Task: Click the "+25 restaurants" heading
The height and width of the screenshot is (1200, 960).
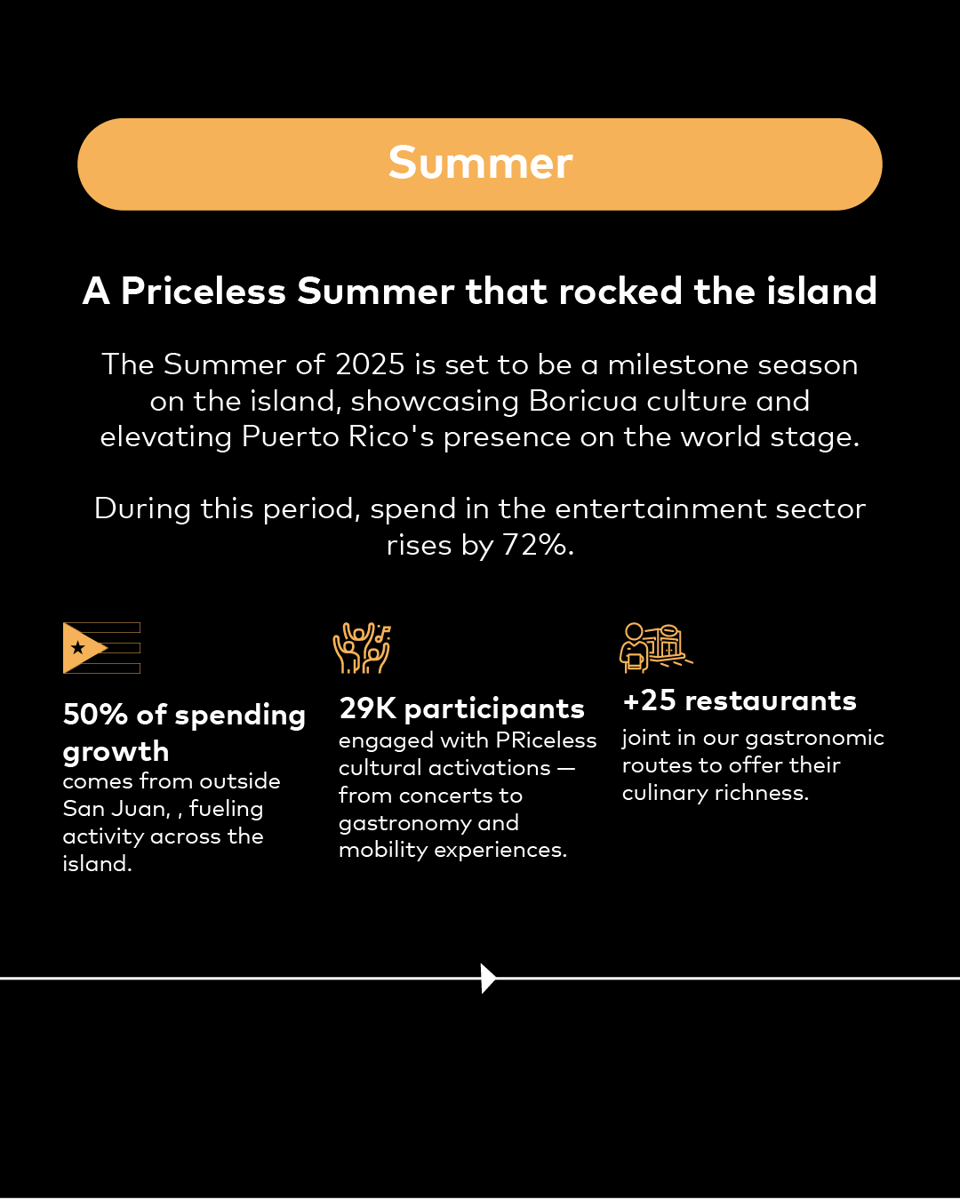Action: click(739, 700)
